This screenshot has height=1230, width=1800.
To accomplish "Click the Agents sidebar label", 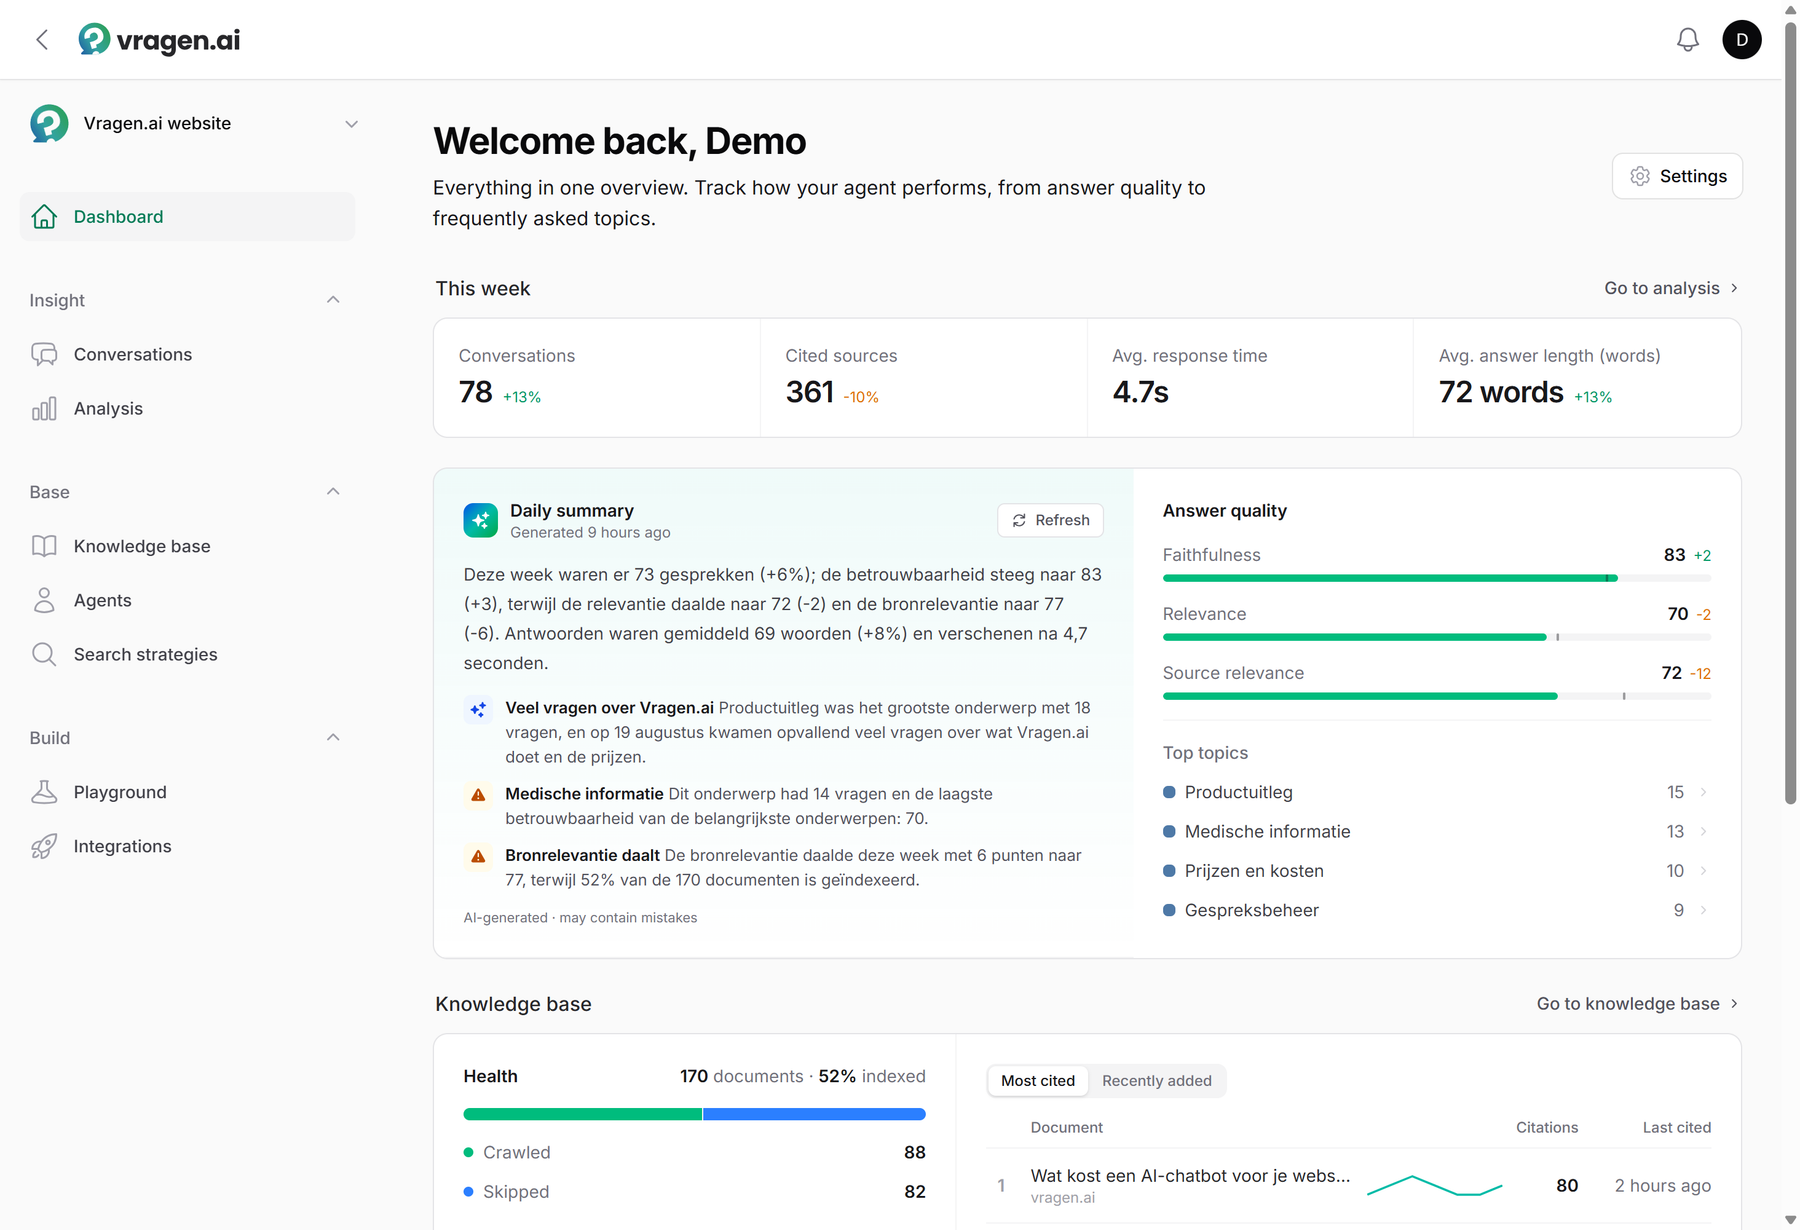I will 102,600.
